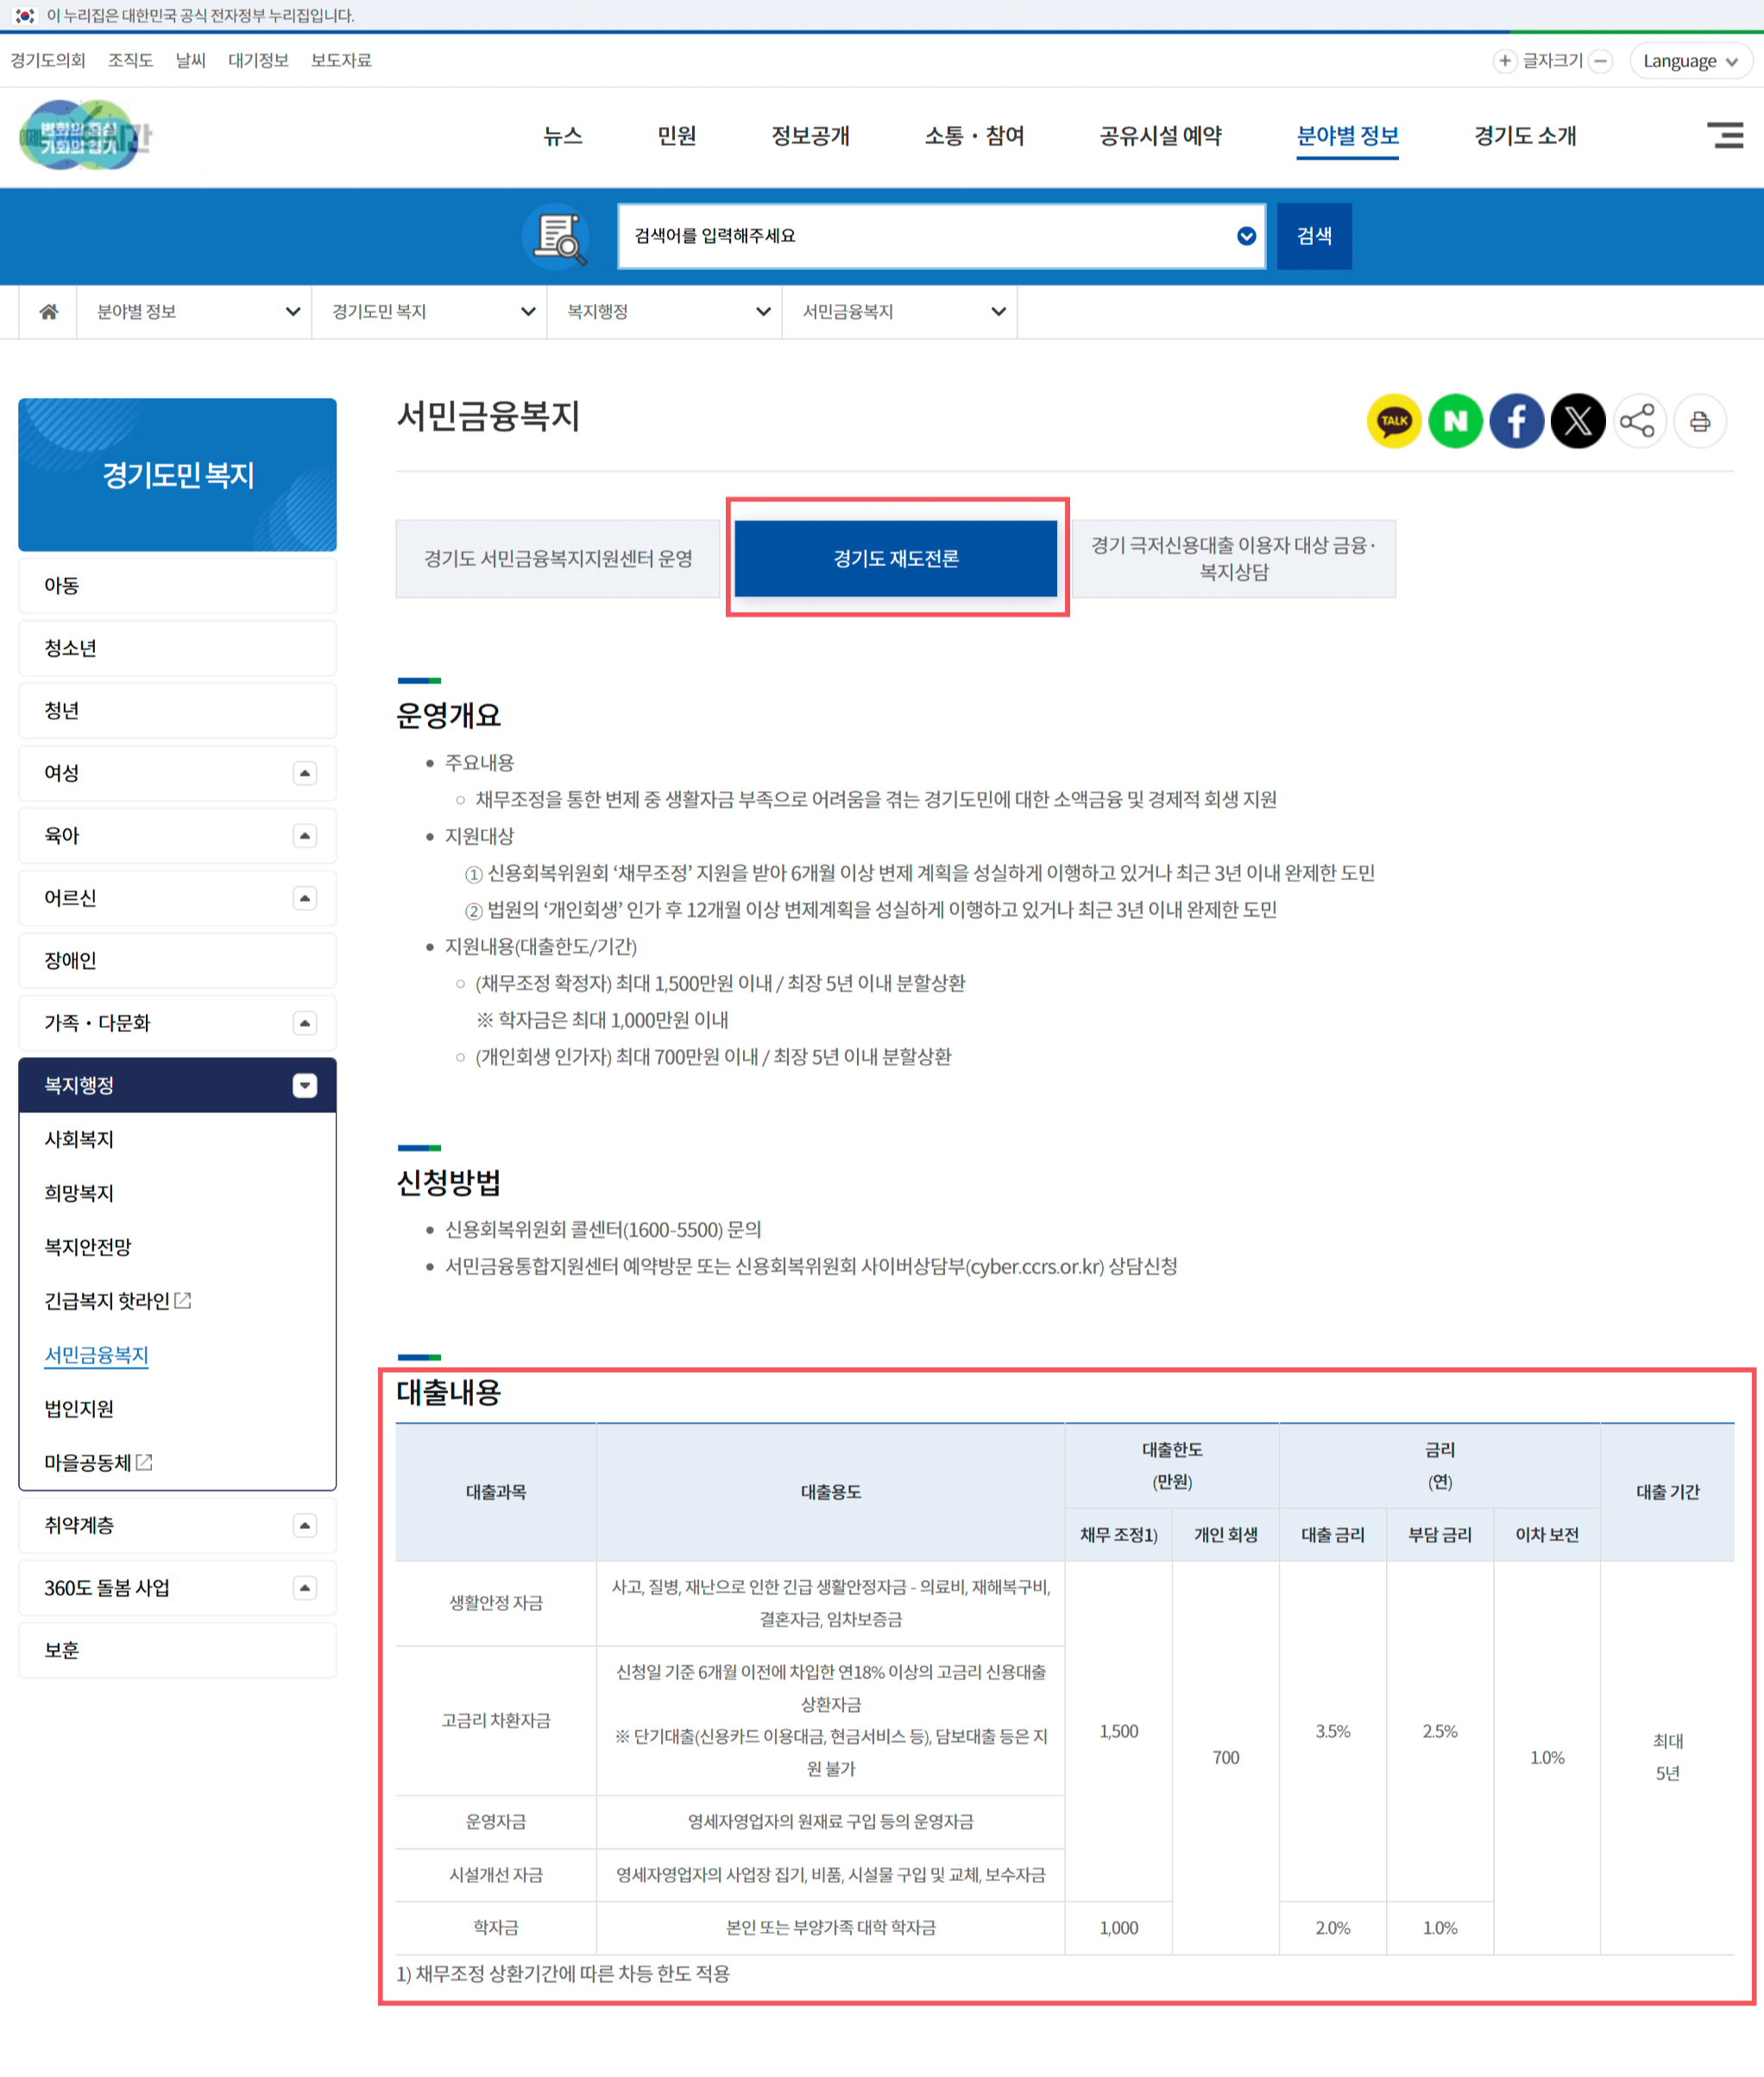Screen dimensions: 1764x2077
Task: Open the generic share link icon
Action: [1638, 421]
